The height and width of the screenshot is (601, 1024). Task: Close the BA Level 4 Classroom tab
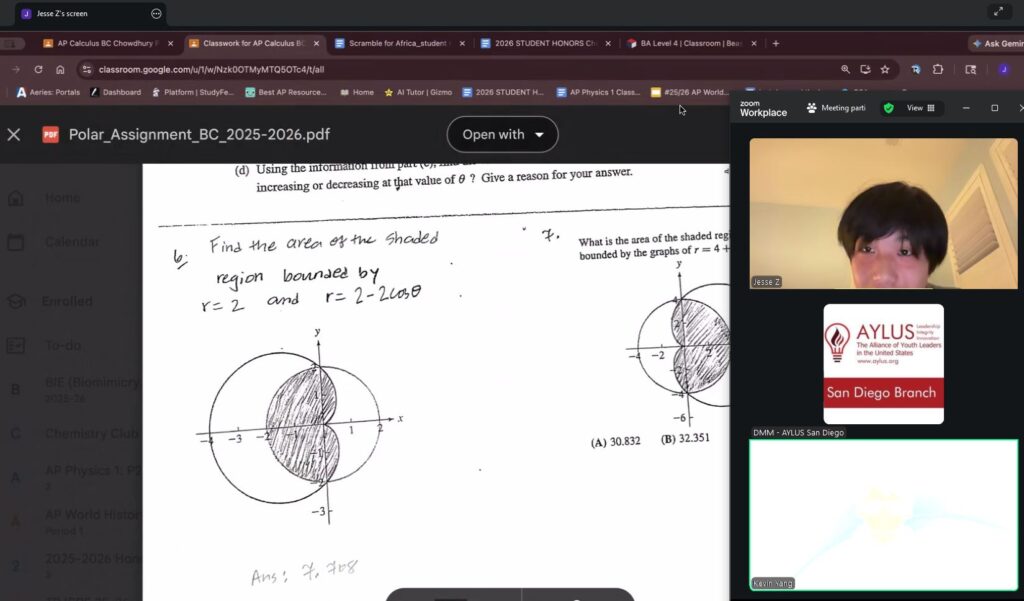point(754,43)
